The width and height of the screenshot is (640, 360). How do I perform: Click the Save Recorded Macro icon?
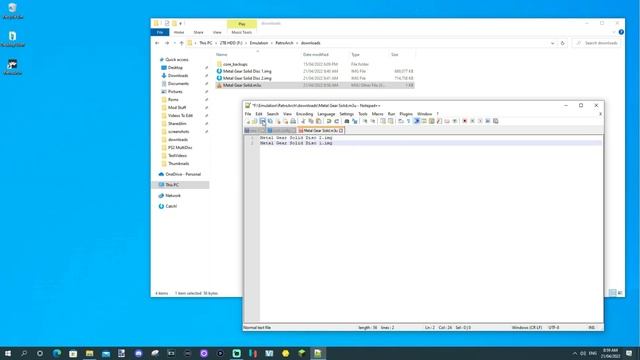tap(496, 121)
